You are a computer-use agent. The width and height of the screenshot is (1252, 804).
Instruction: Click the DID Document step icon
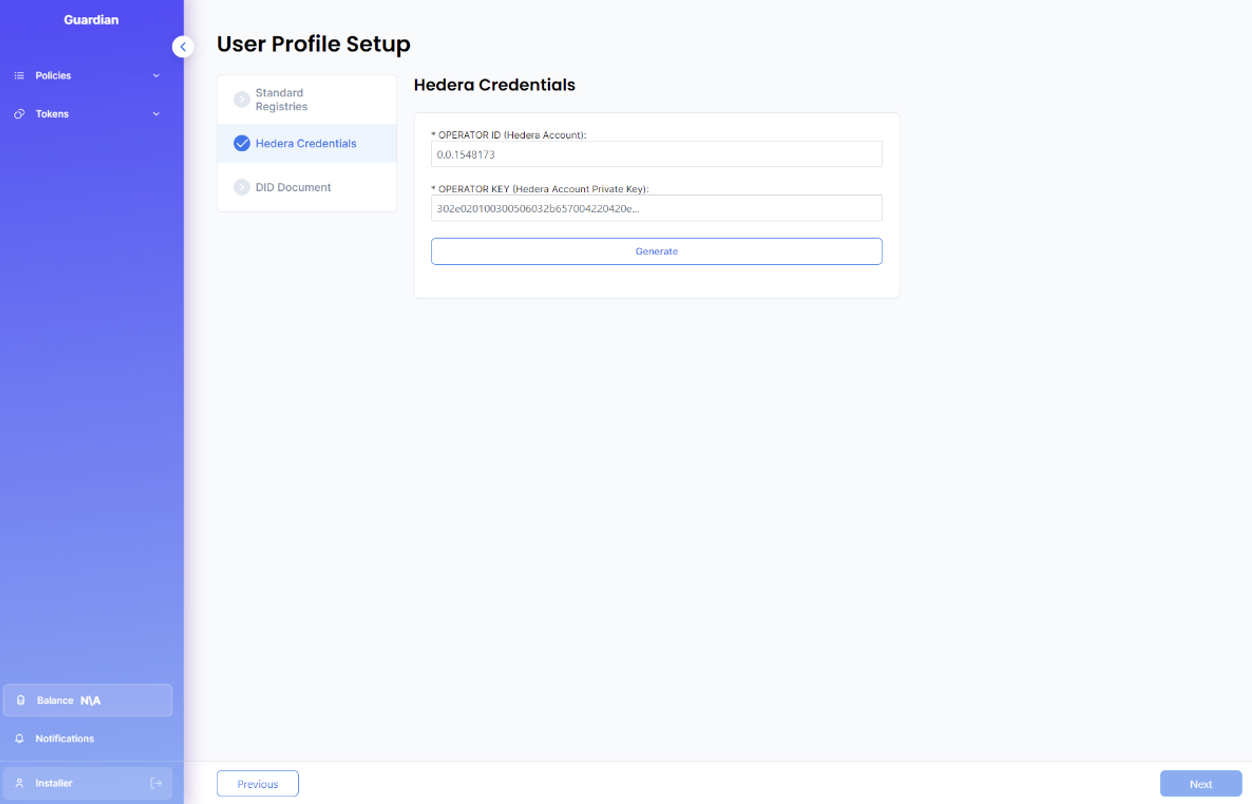[x=241, y=187]
